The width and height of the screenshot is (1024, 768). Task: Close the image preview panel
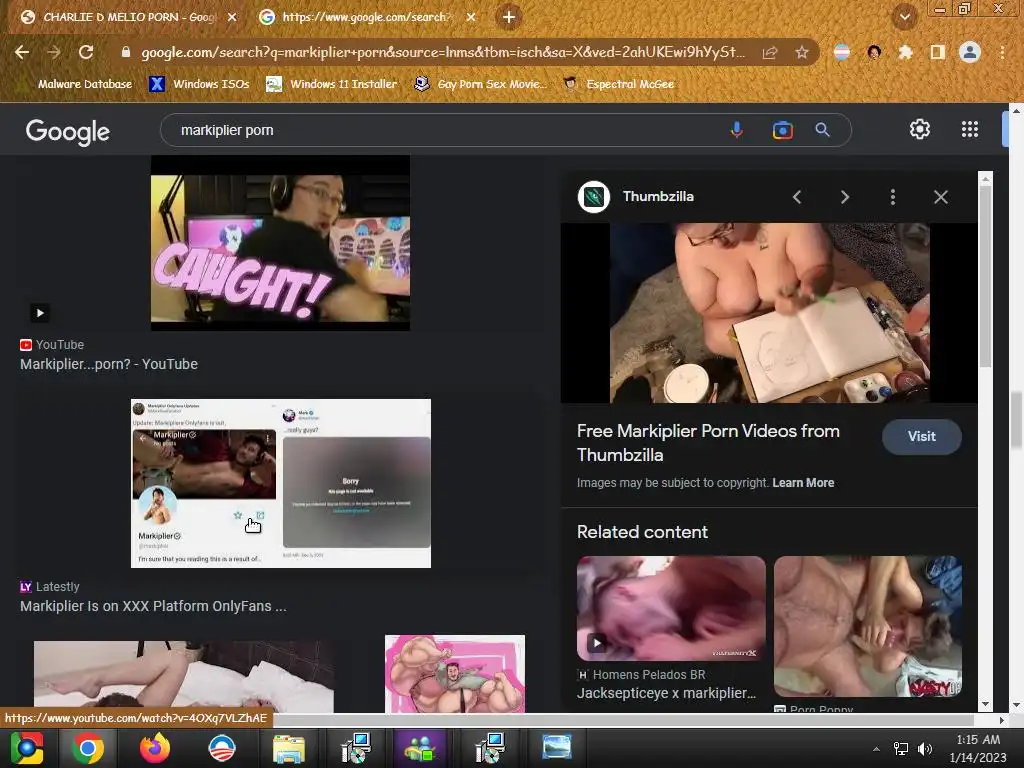pyautogui.click(x=940, y=197)
